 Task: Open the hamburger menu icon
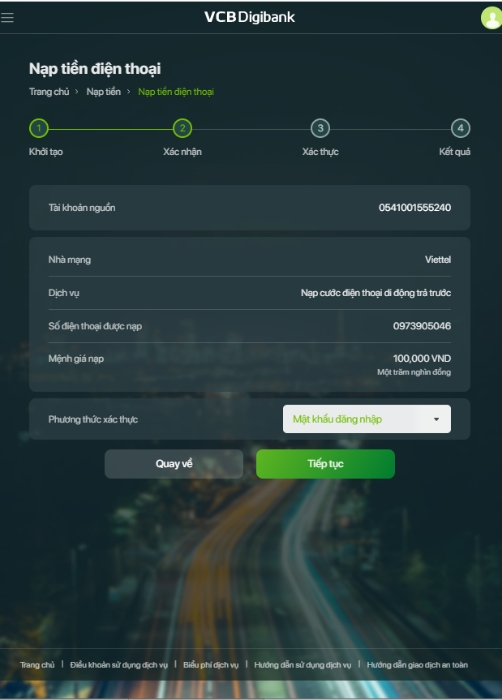click(7, 17)
